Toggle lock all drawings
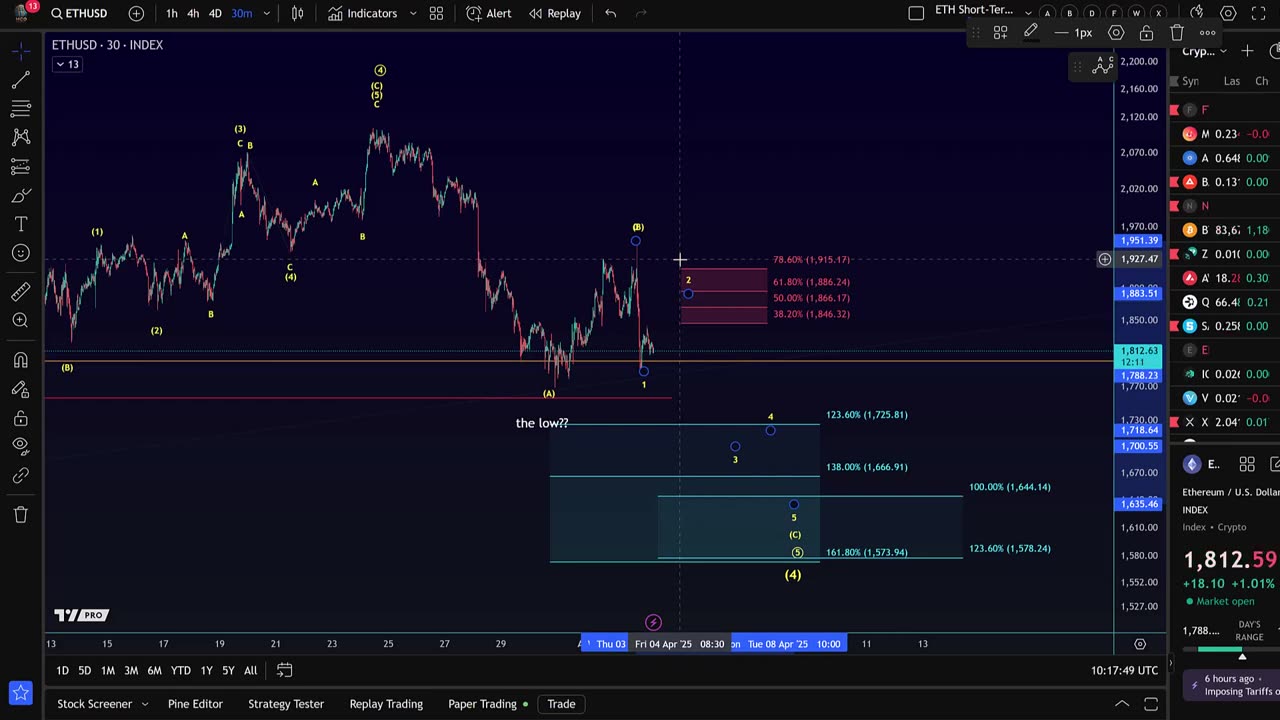 (x=20, y=418)
